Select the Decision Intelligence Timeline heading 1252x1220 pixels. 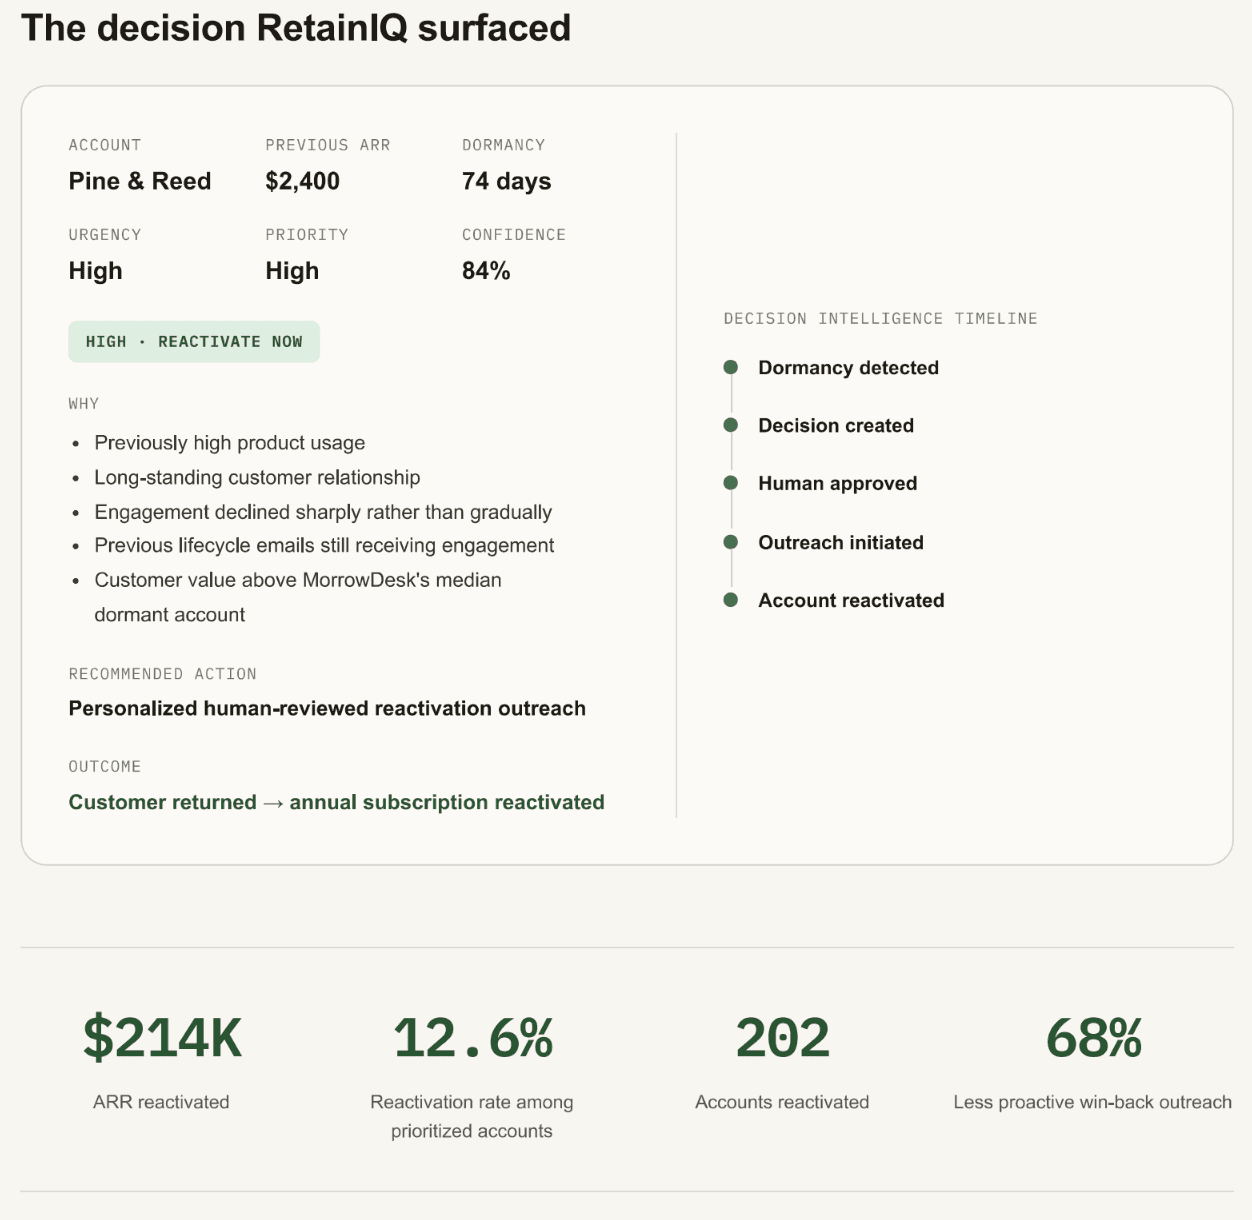click(881, 318)
